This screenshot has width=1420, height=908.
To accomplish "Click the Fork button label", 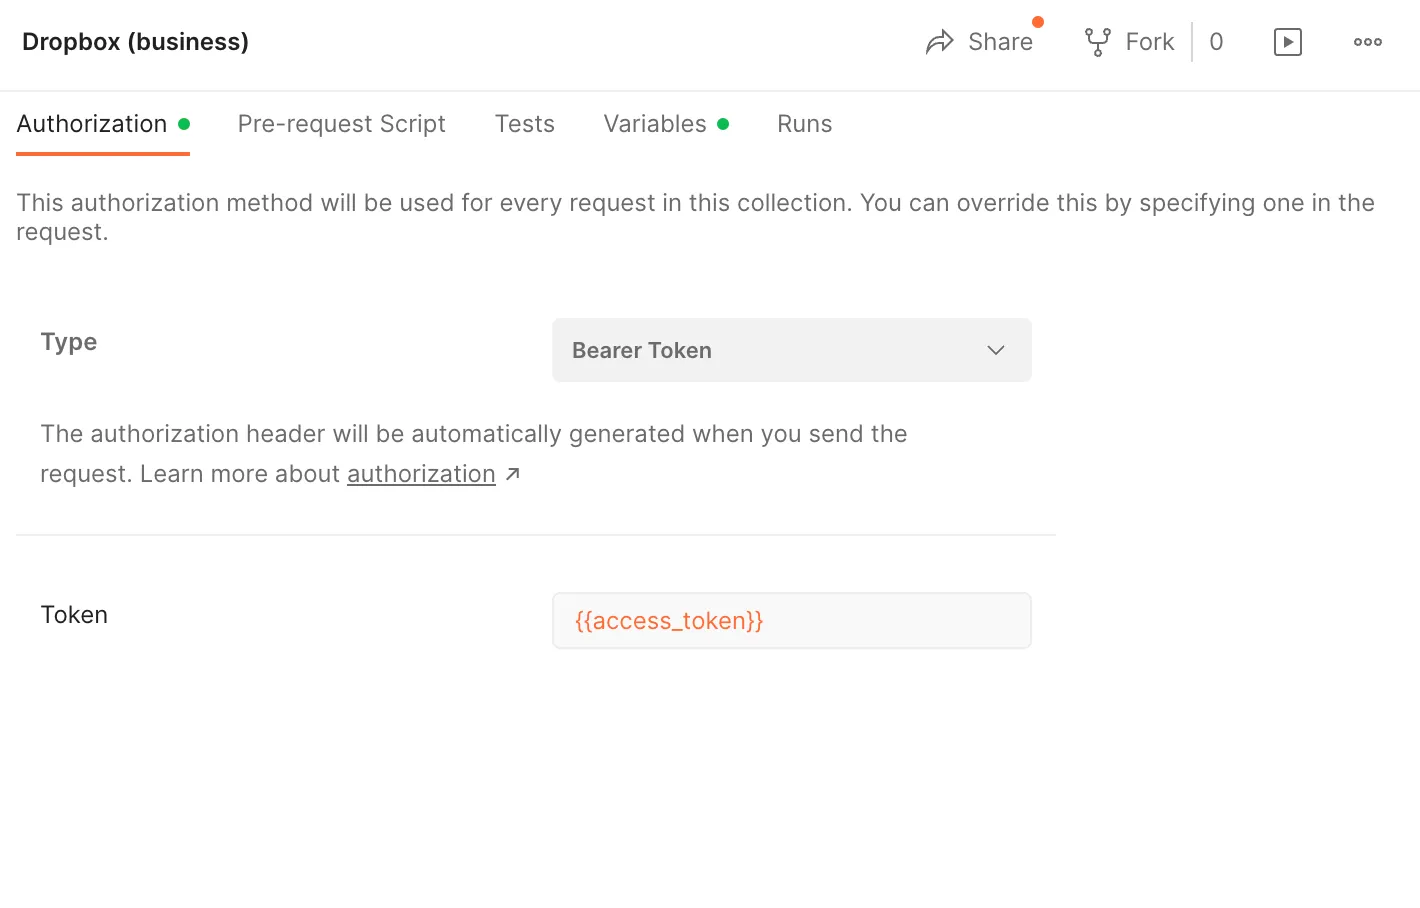I will [x=1150, y=42].
